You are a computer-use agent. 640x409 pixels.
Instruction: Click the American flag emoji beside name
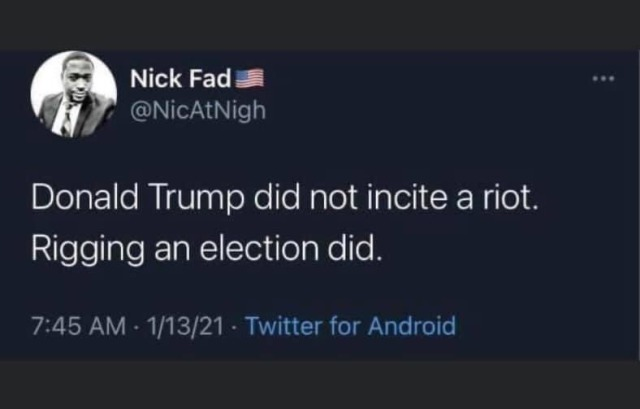pyautogui.click(x=250, y=78)
